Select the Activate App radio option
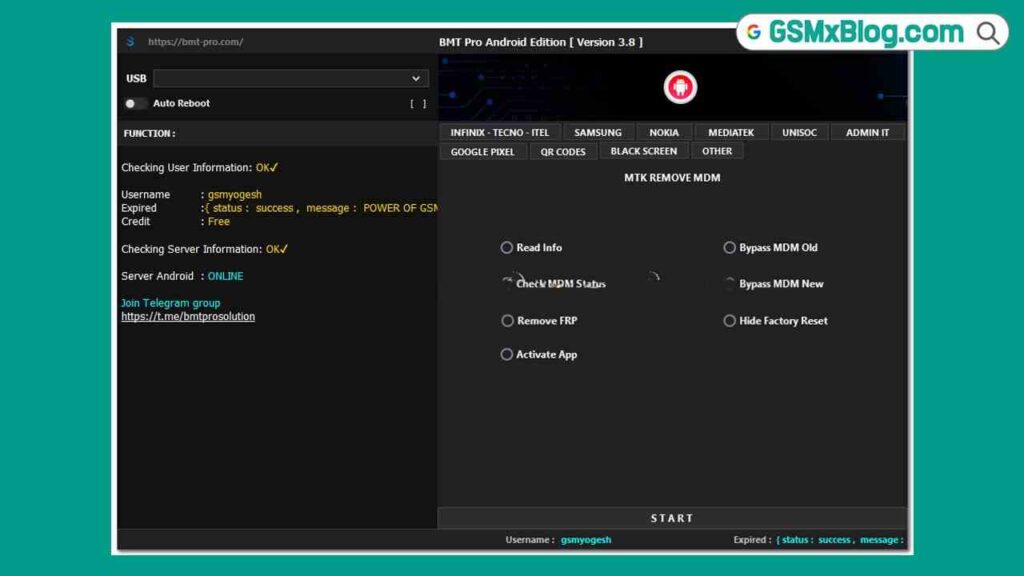The height and width of the screenshot is (576, 1024). pos(539,355)
